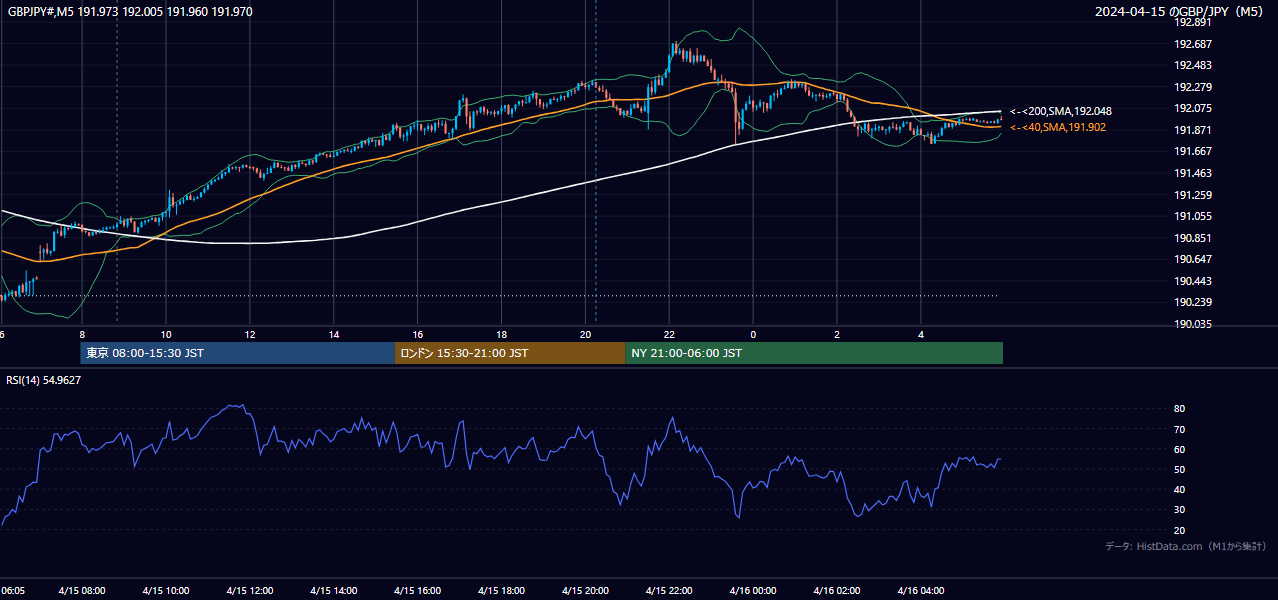This screenshot has height=600, width=1278.
Task: Click the London 15:30-21:00 JST session bar
Action: pyautogui.click(x=510, y=353)
